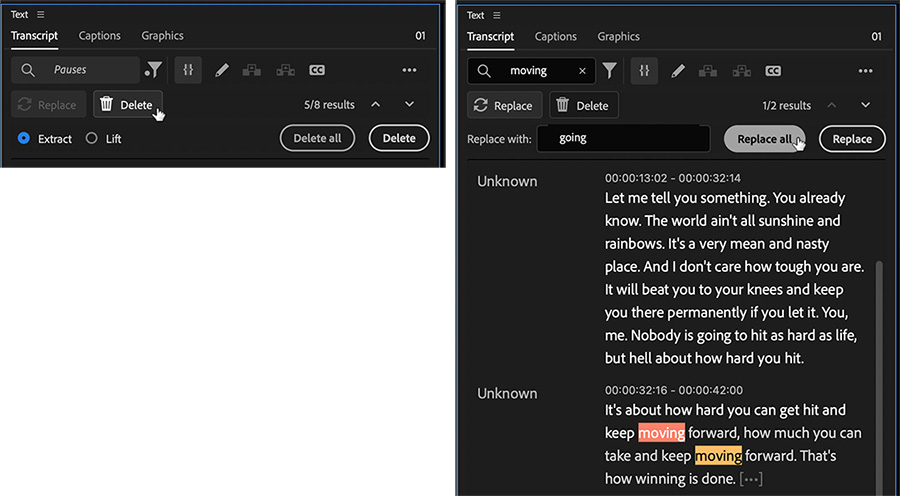The image size is (900, 496).
Task: Switch to Graphics tab in left panel
Action: [162, 36]
